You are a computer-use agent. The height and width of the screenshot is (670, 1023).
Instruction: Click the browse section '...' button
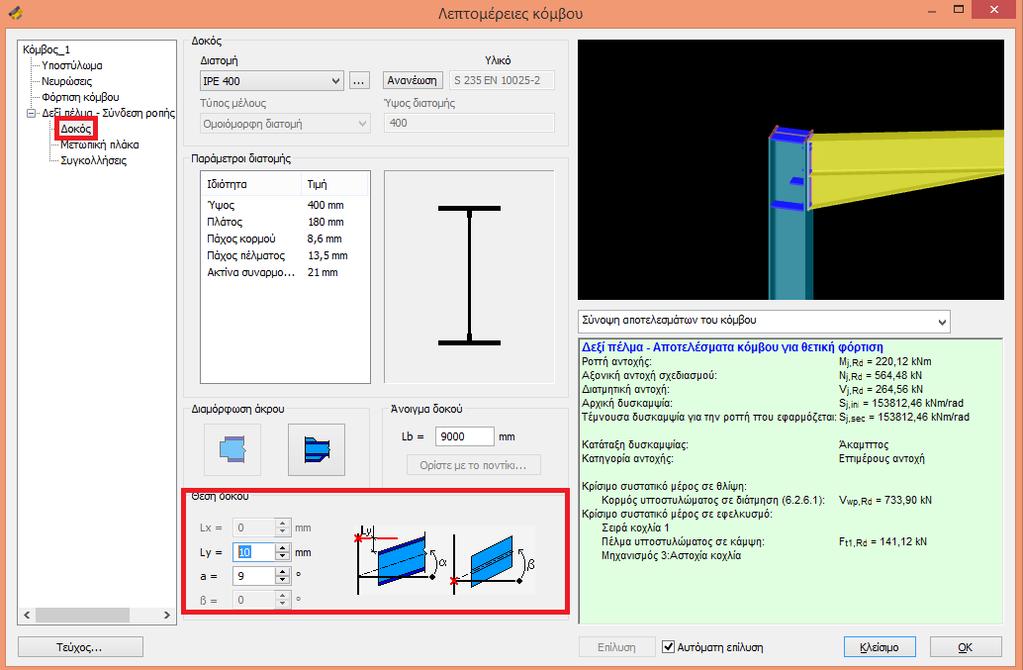pyautogui.click(x=359, y=81)
